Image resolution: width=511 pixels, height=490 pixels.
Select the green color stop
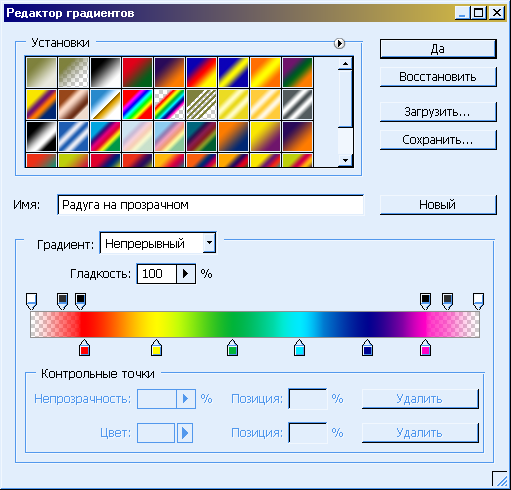(232, 348)
